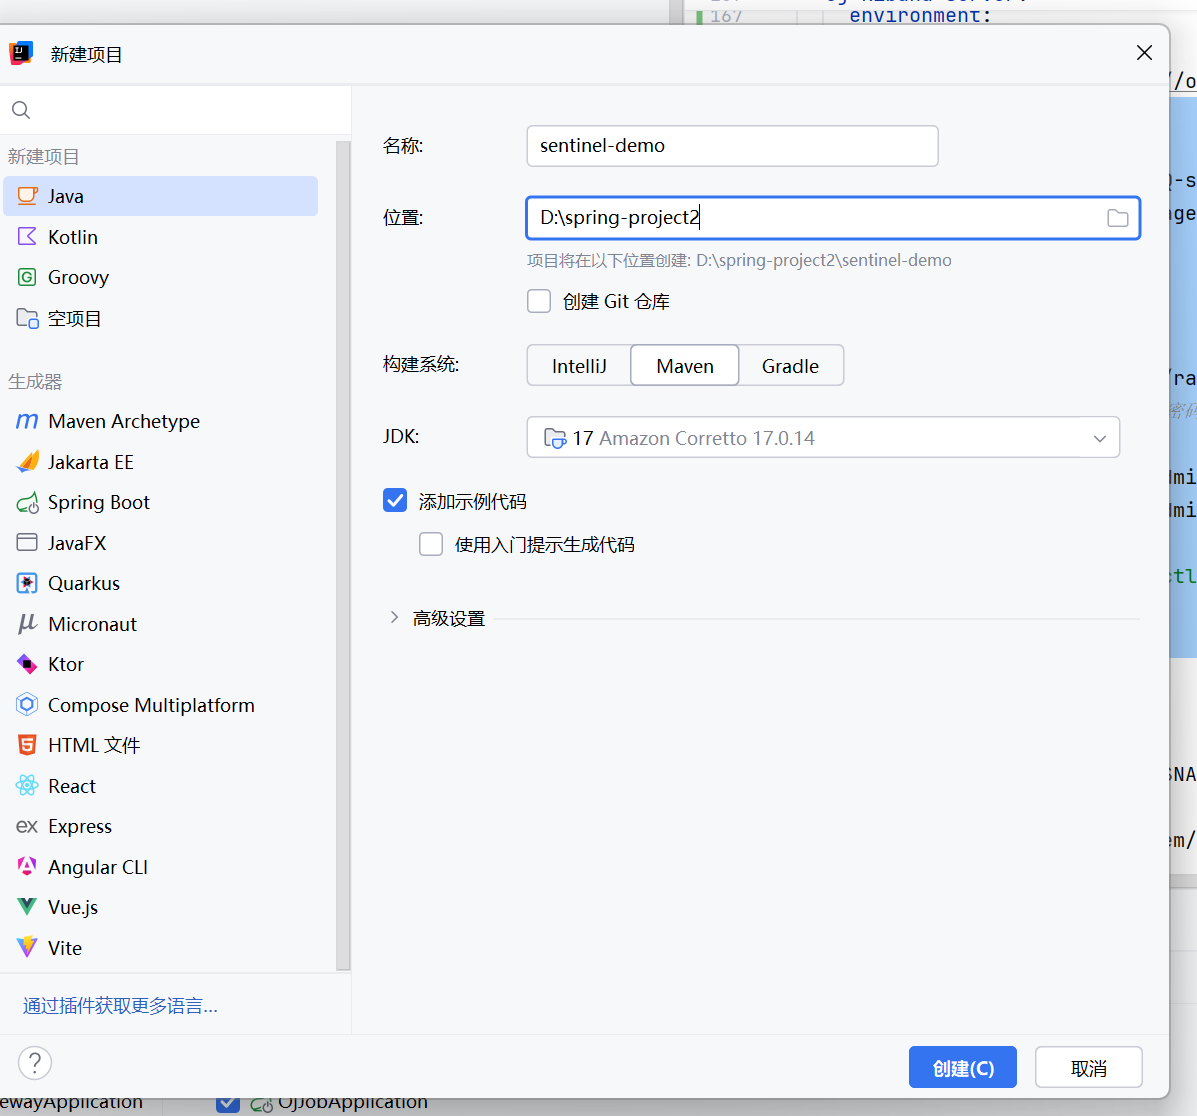1197x1116 pixels.
Task: Select Spring Boot generator
Action: pyautogui.click(x=160, y=502)
